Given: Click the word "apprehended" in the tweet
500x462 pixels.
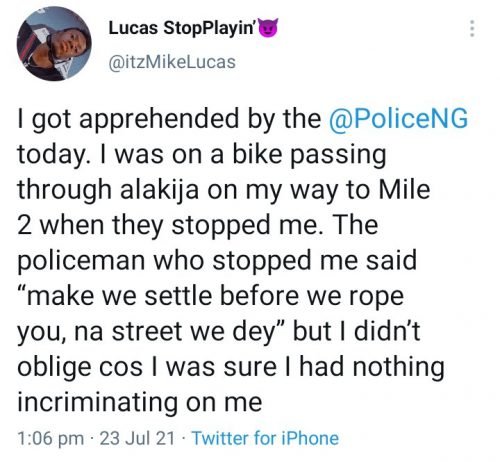Looking at the screenshot, I should pos(159,119).
